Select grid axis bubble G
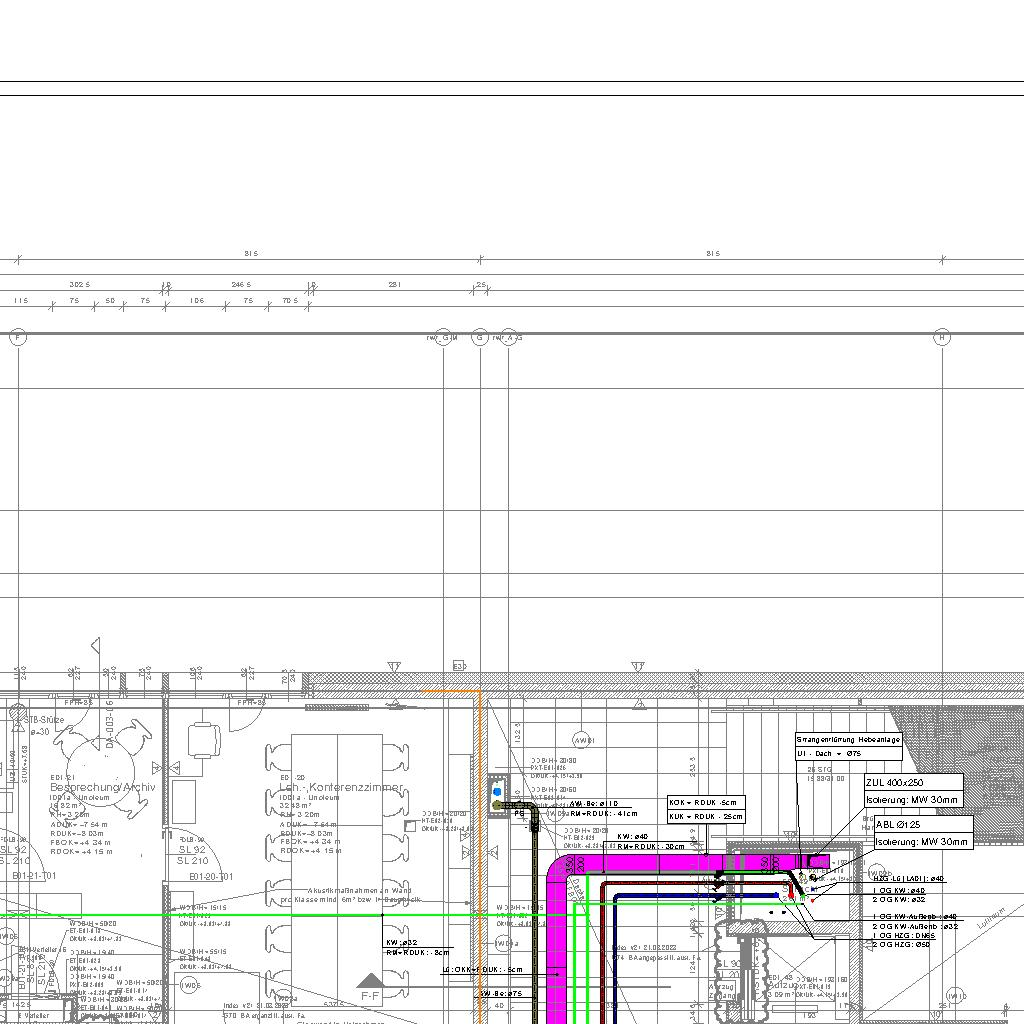1024x1024 pixels. click(480, 337)
